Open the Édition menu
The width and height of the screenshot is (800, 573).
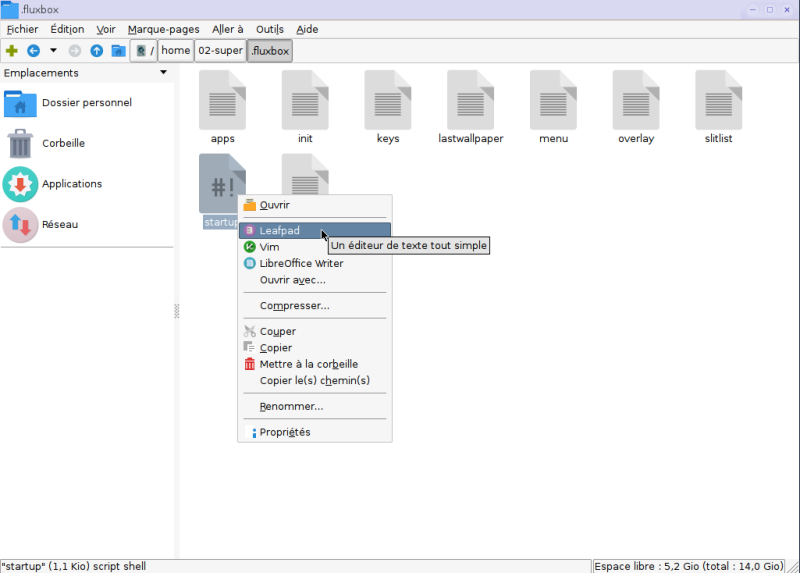[x=67, y=30]
